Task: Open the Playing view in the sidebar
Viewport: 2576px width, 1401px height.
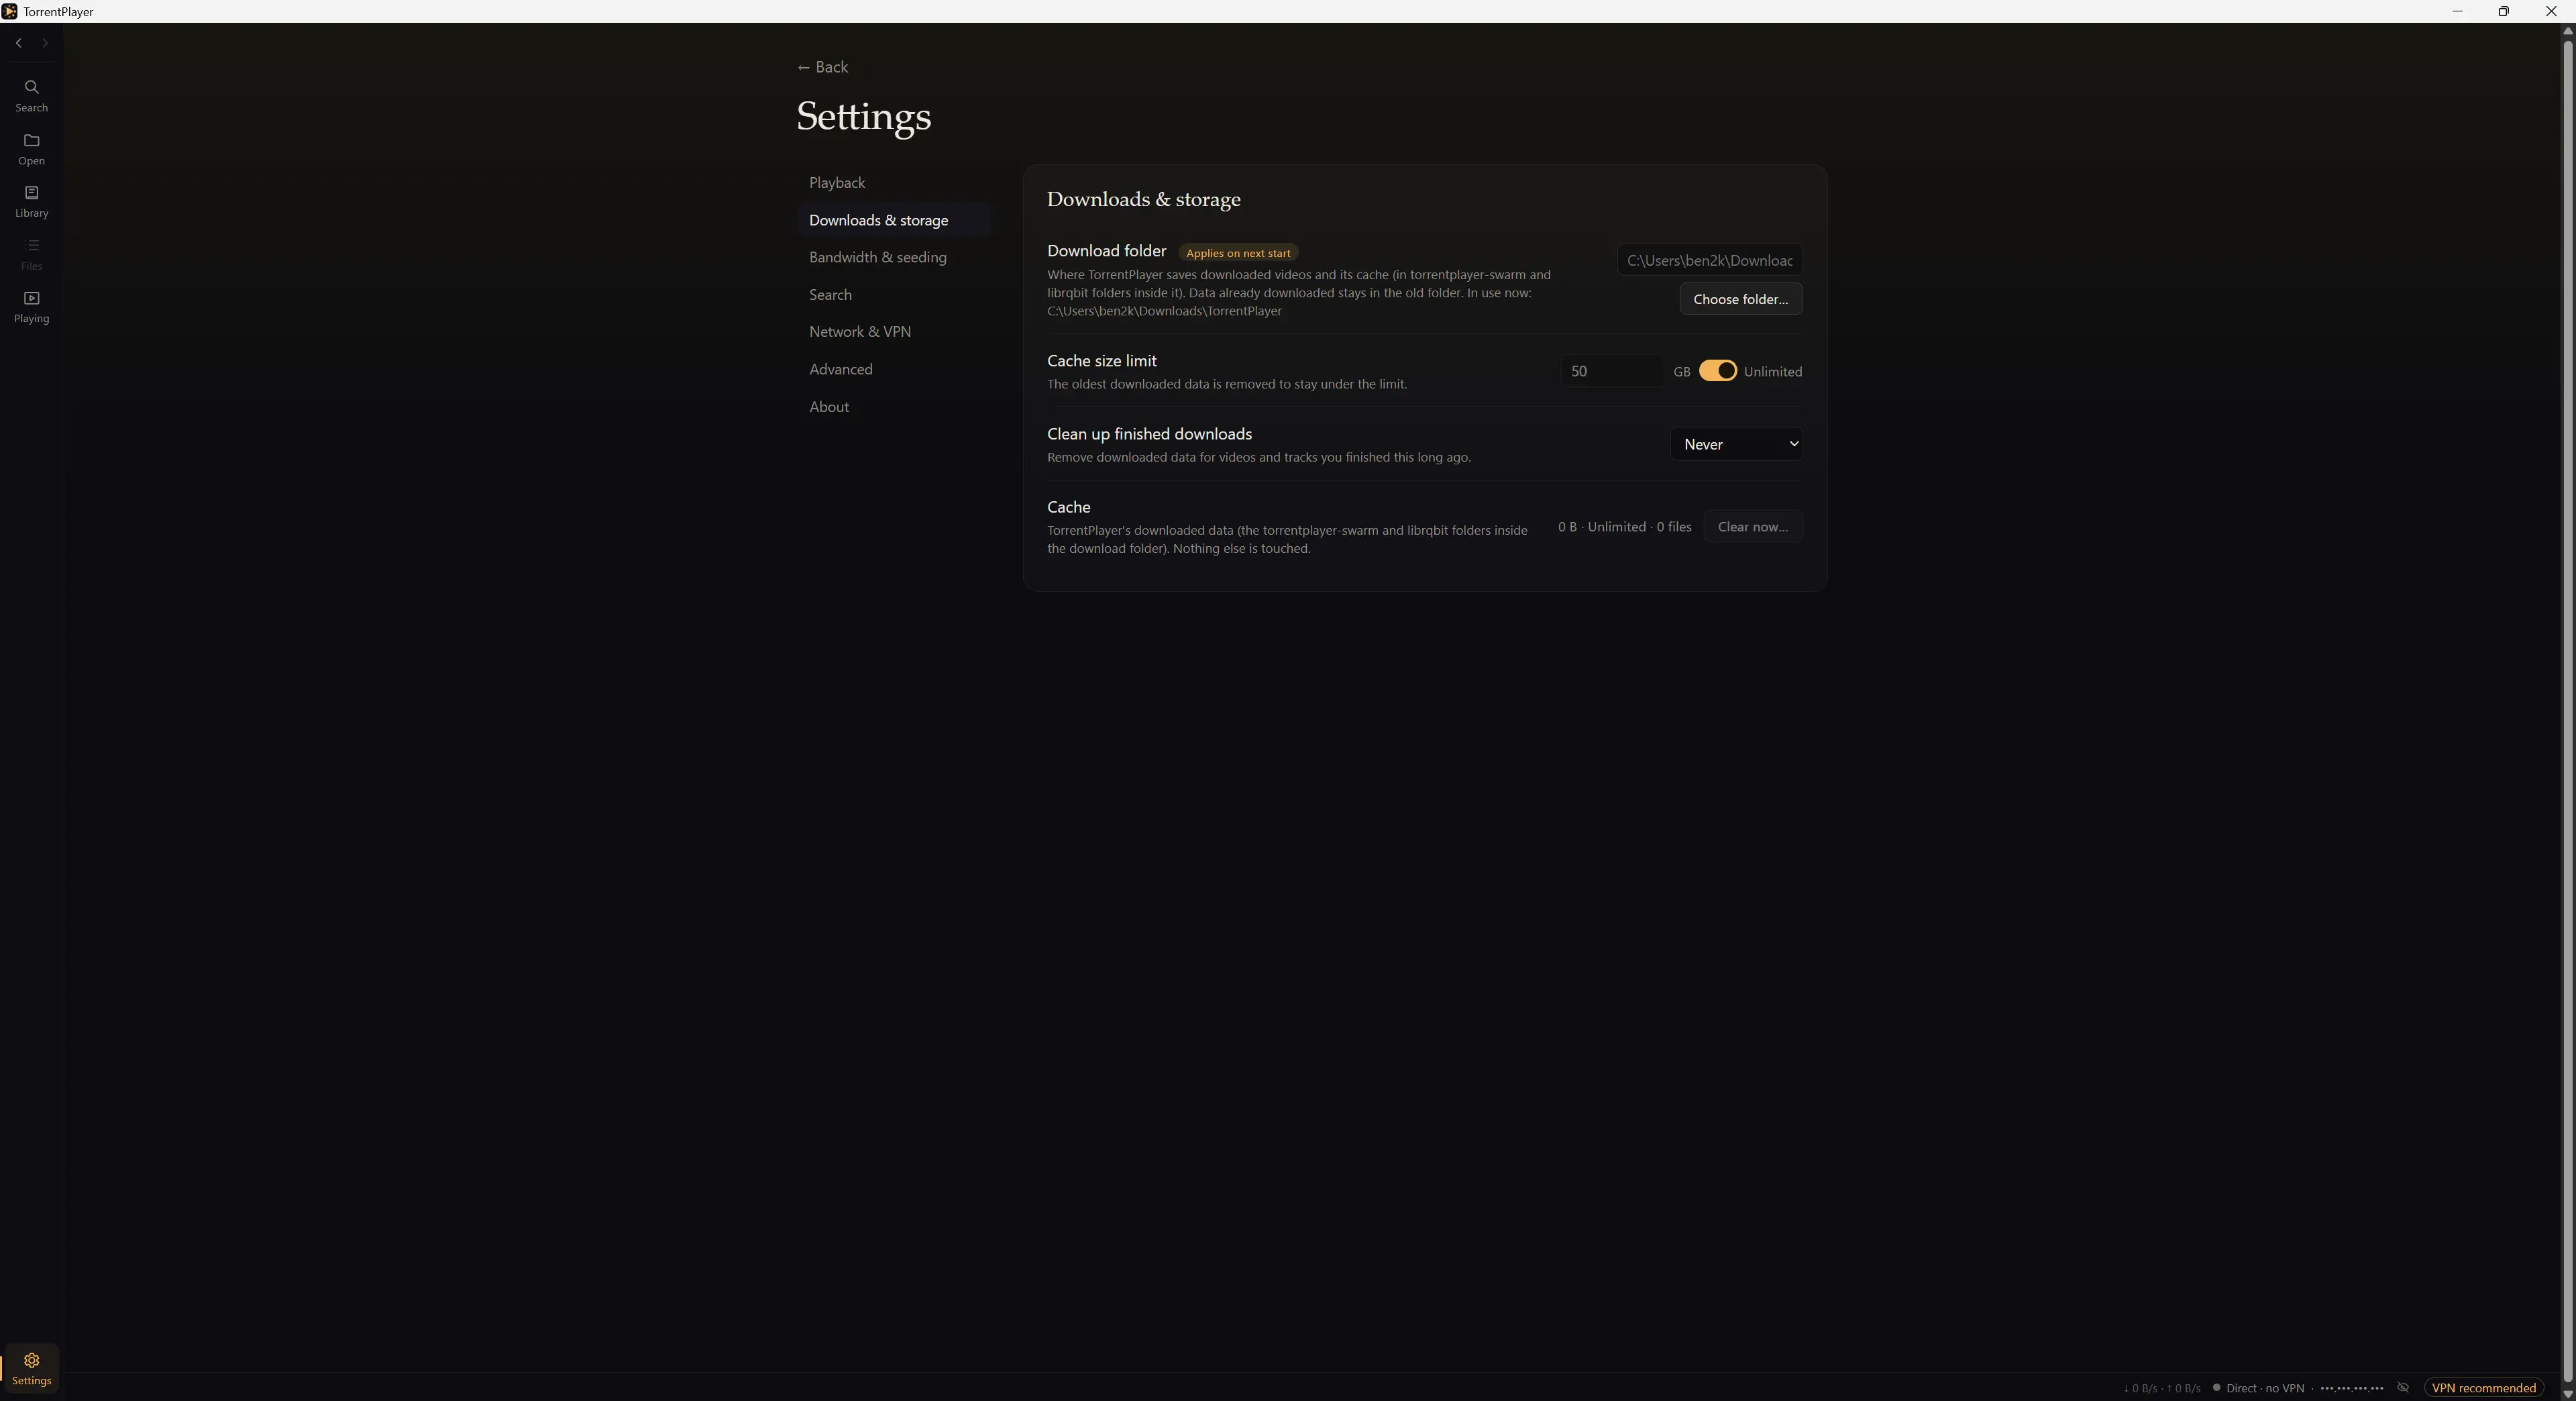Action: tap(31, 307)
